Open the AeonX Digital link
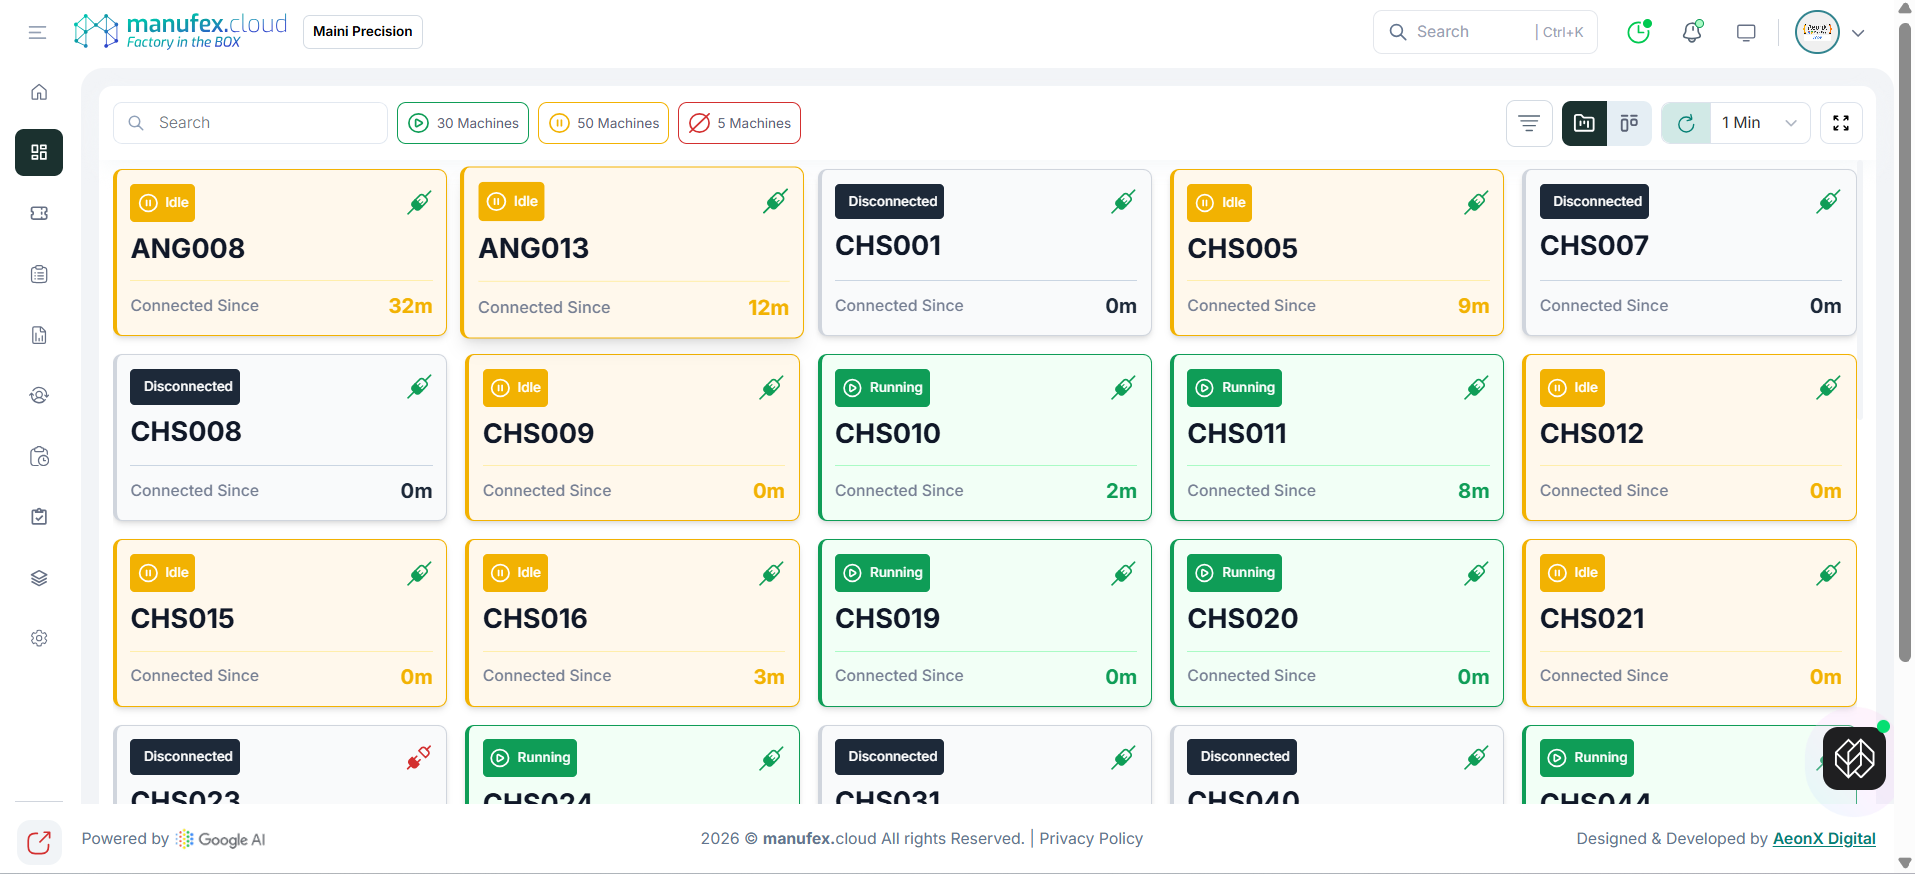 [1824, 838]
